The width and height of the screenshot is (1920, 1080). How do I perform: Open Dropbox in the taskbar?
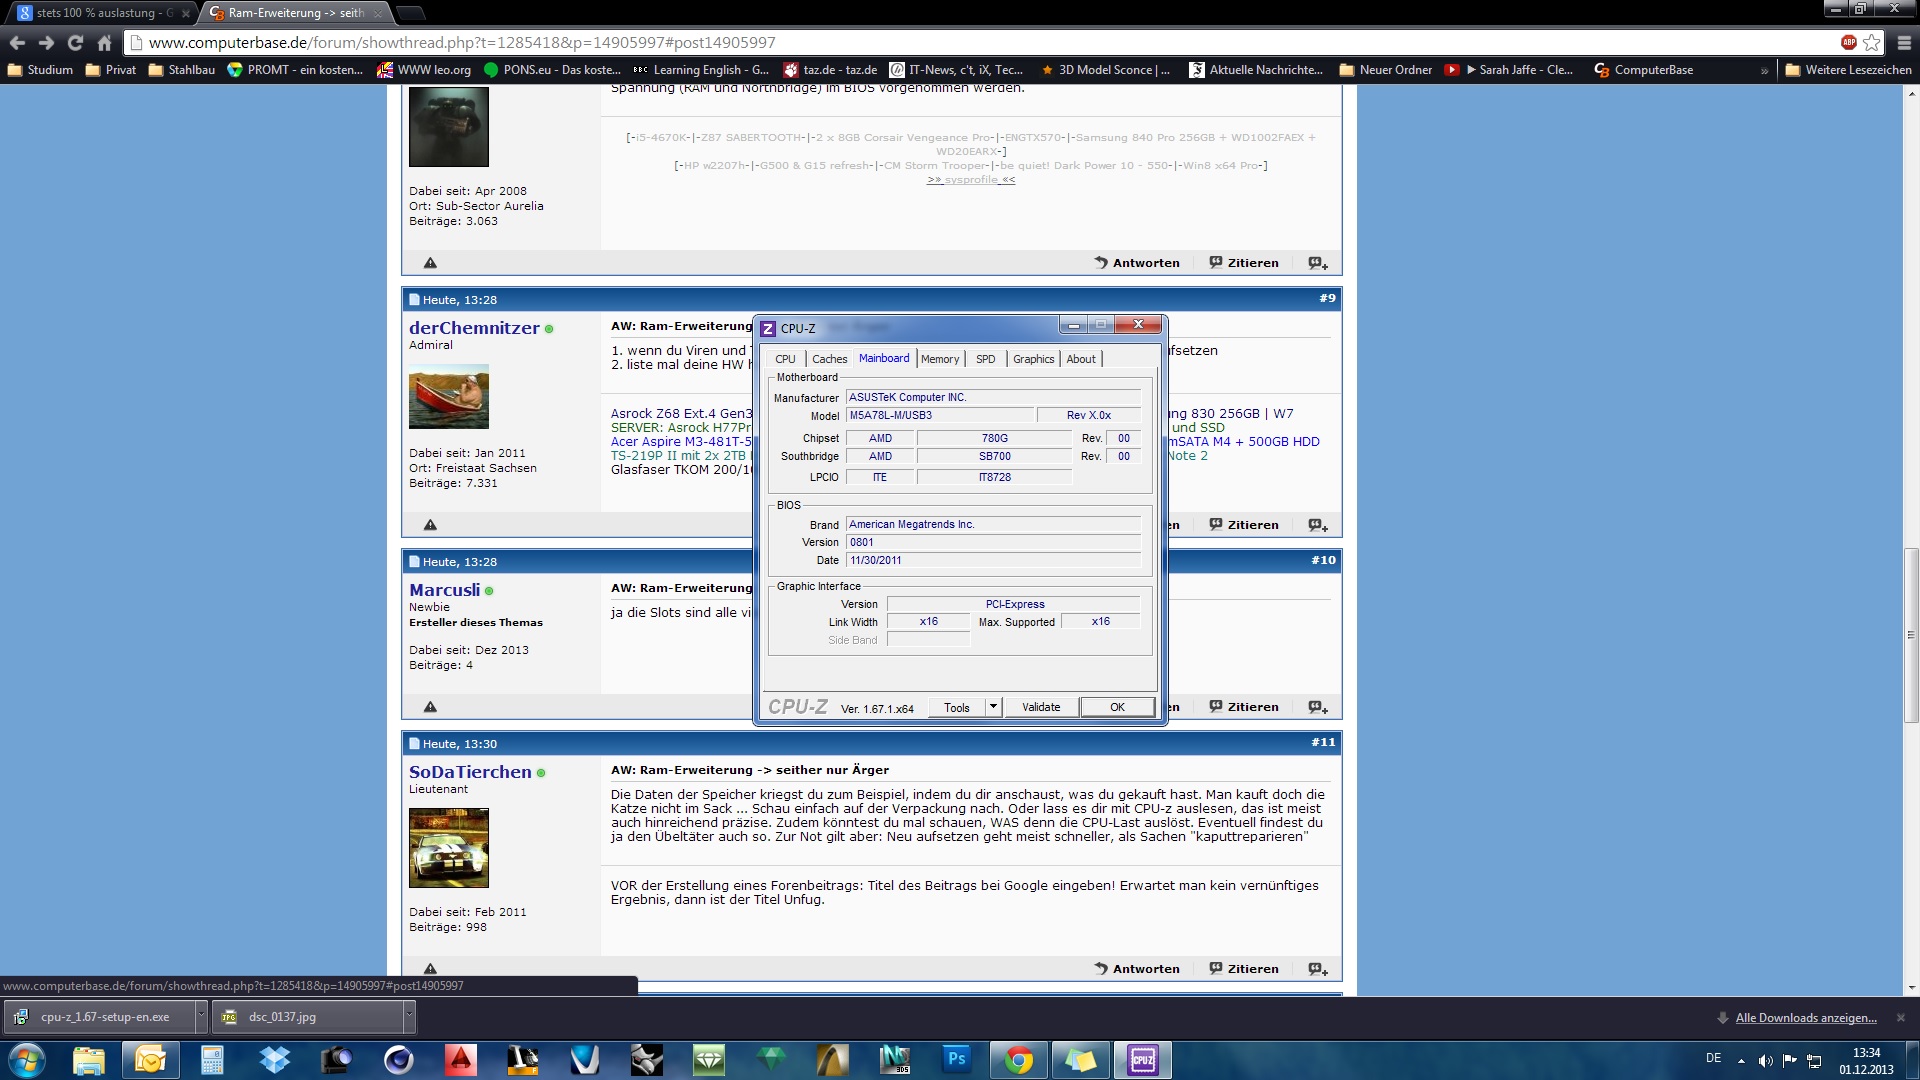[x=274, y=1059]
